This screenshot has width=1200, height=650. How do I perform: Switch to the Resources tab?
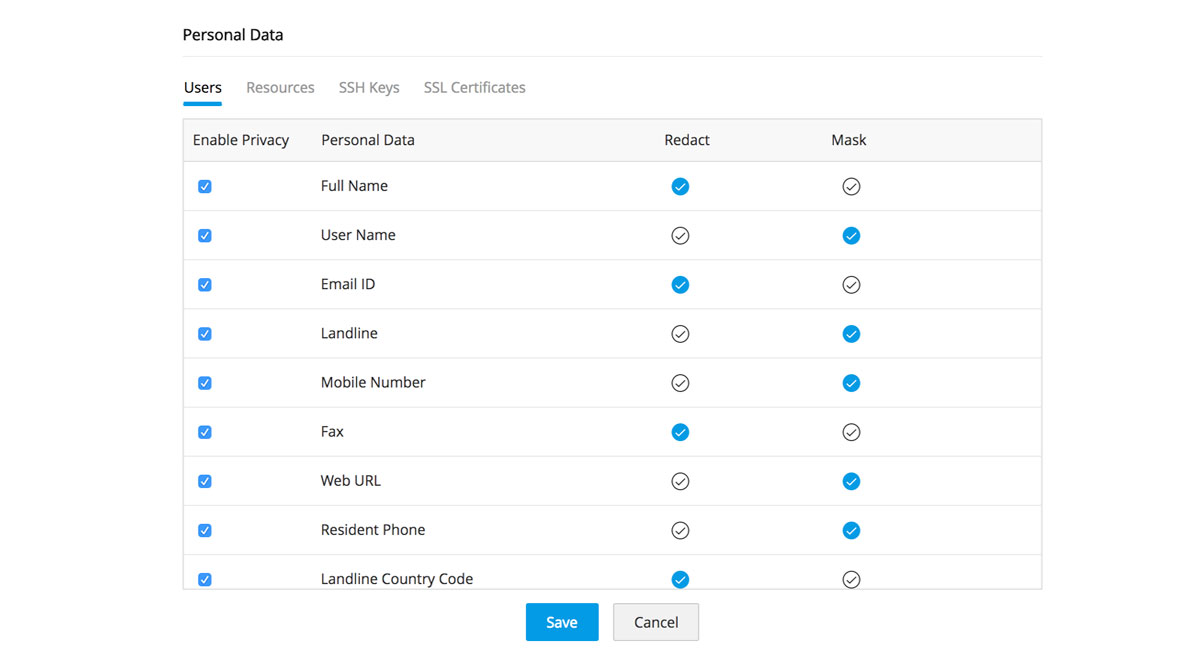click(x=280, y=88)
